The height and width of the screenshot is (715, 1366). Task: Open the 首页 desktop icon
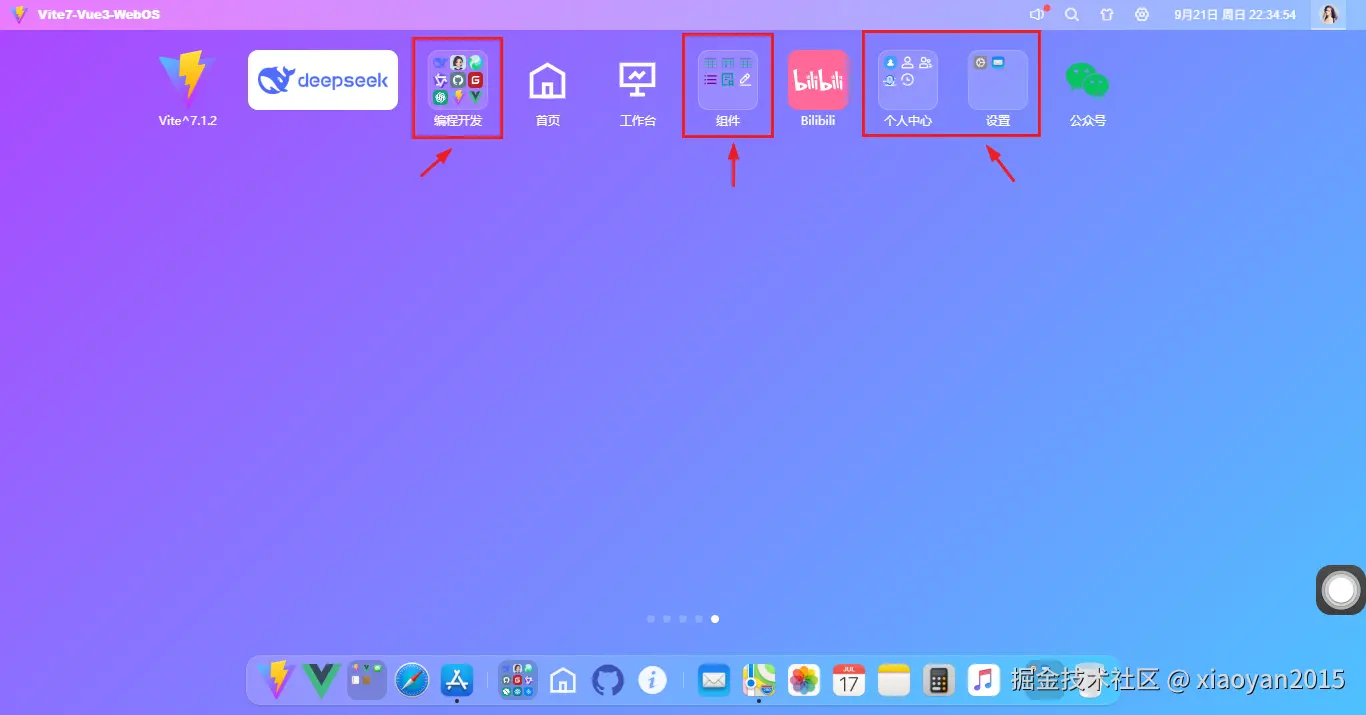point(548,80)
